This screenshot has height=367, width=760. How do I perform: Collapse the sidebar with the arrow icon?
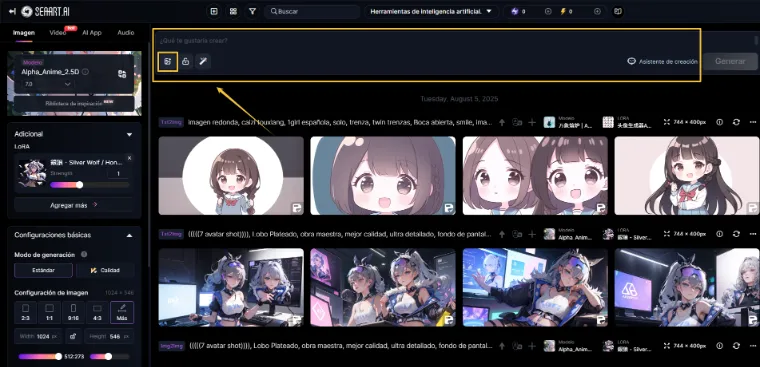(x=12, y=11)
